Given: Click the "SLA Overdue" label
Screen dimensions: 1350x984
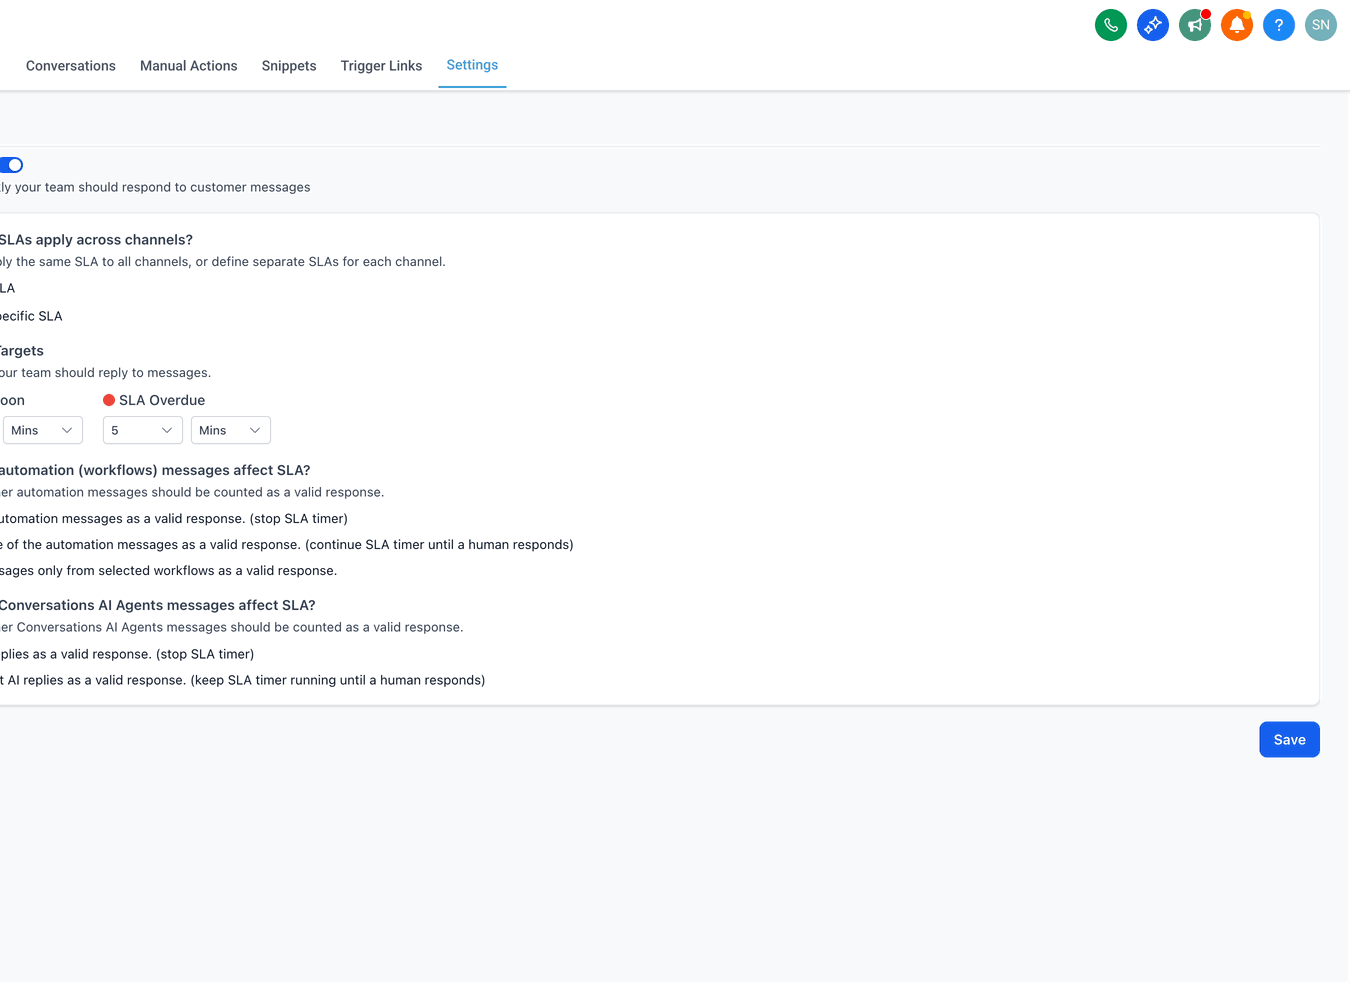Looking at the screenshot, I should coord(162,400).
